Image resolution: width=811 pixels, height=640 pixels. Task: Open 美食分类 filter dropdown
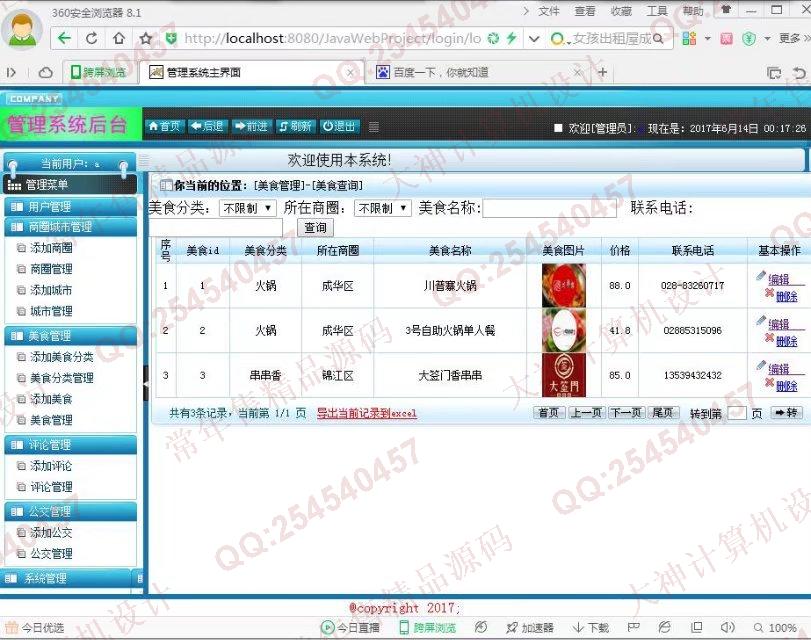[x=248, y=208]
